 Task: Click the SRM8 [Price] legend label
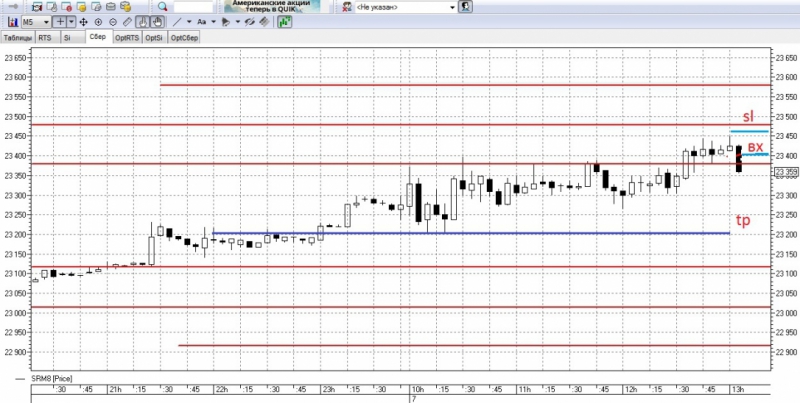tap(52, 379)
